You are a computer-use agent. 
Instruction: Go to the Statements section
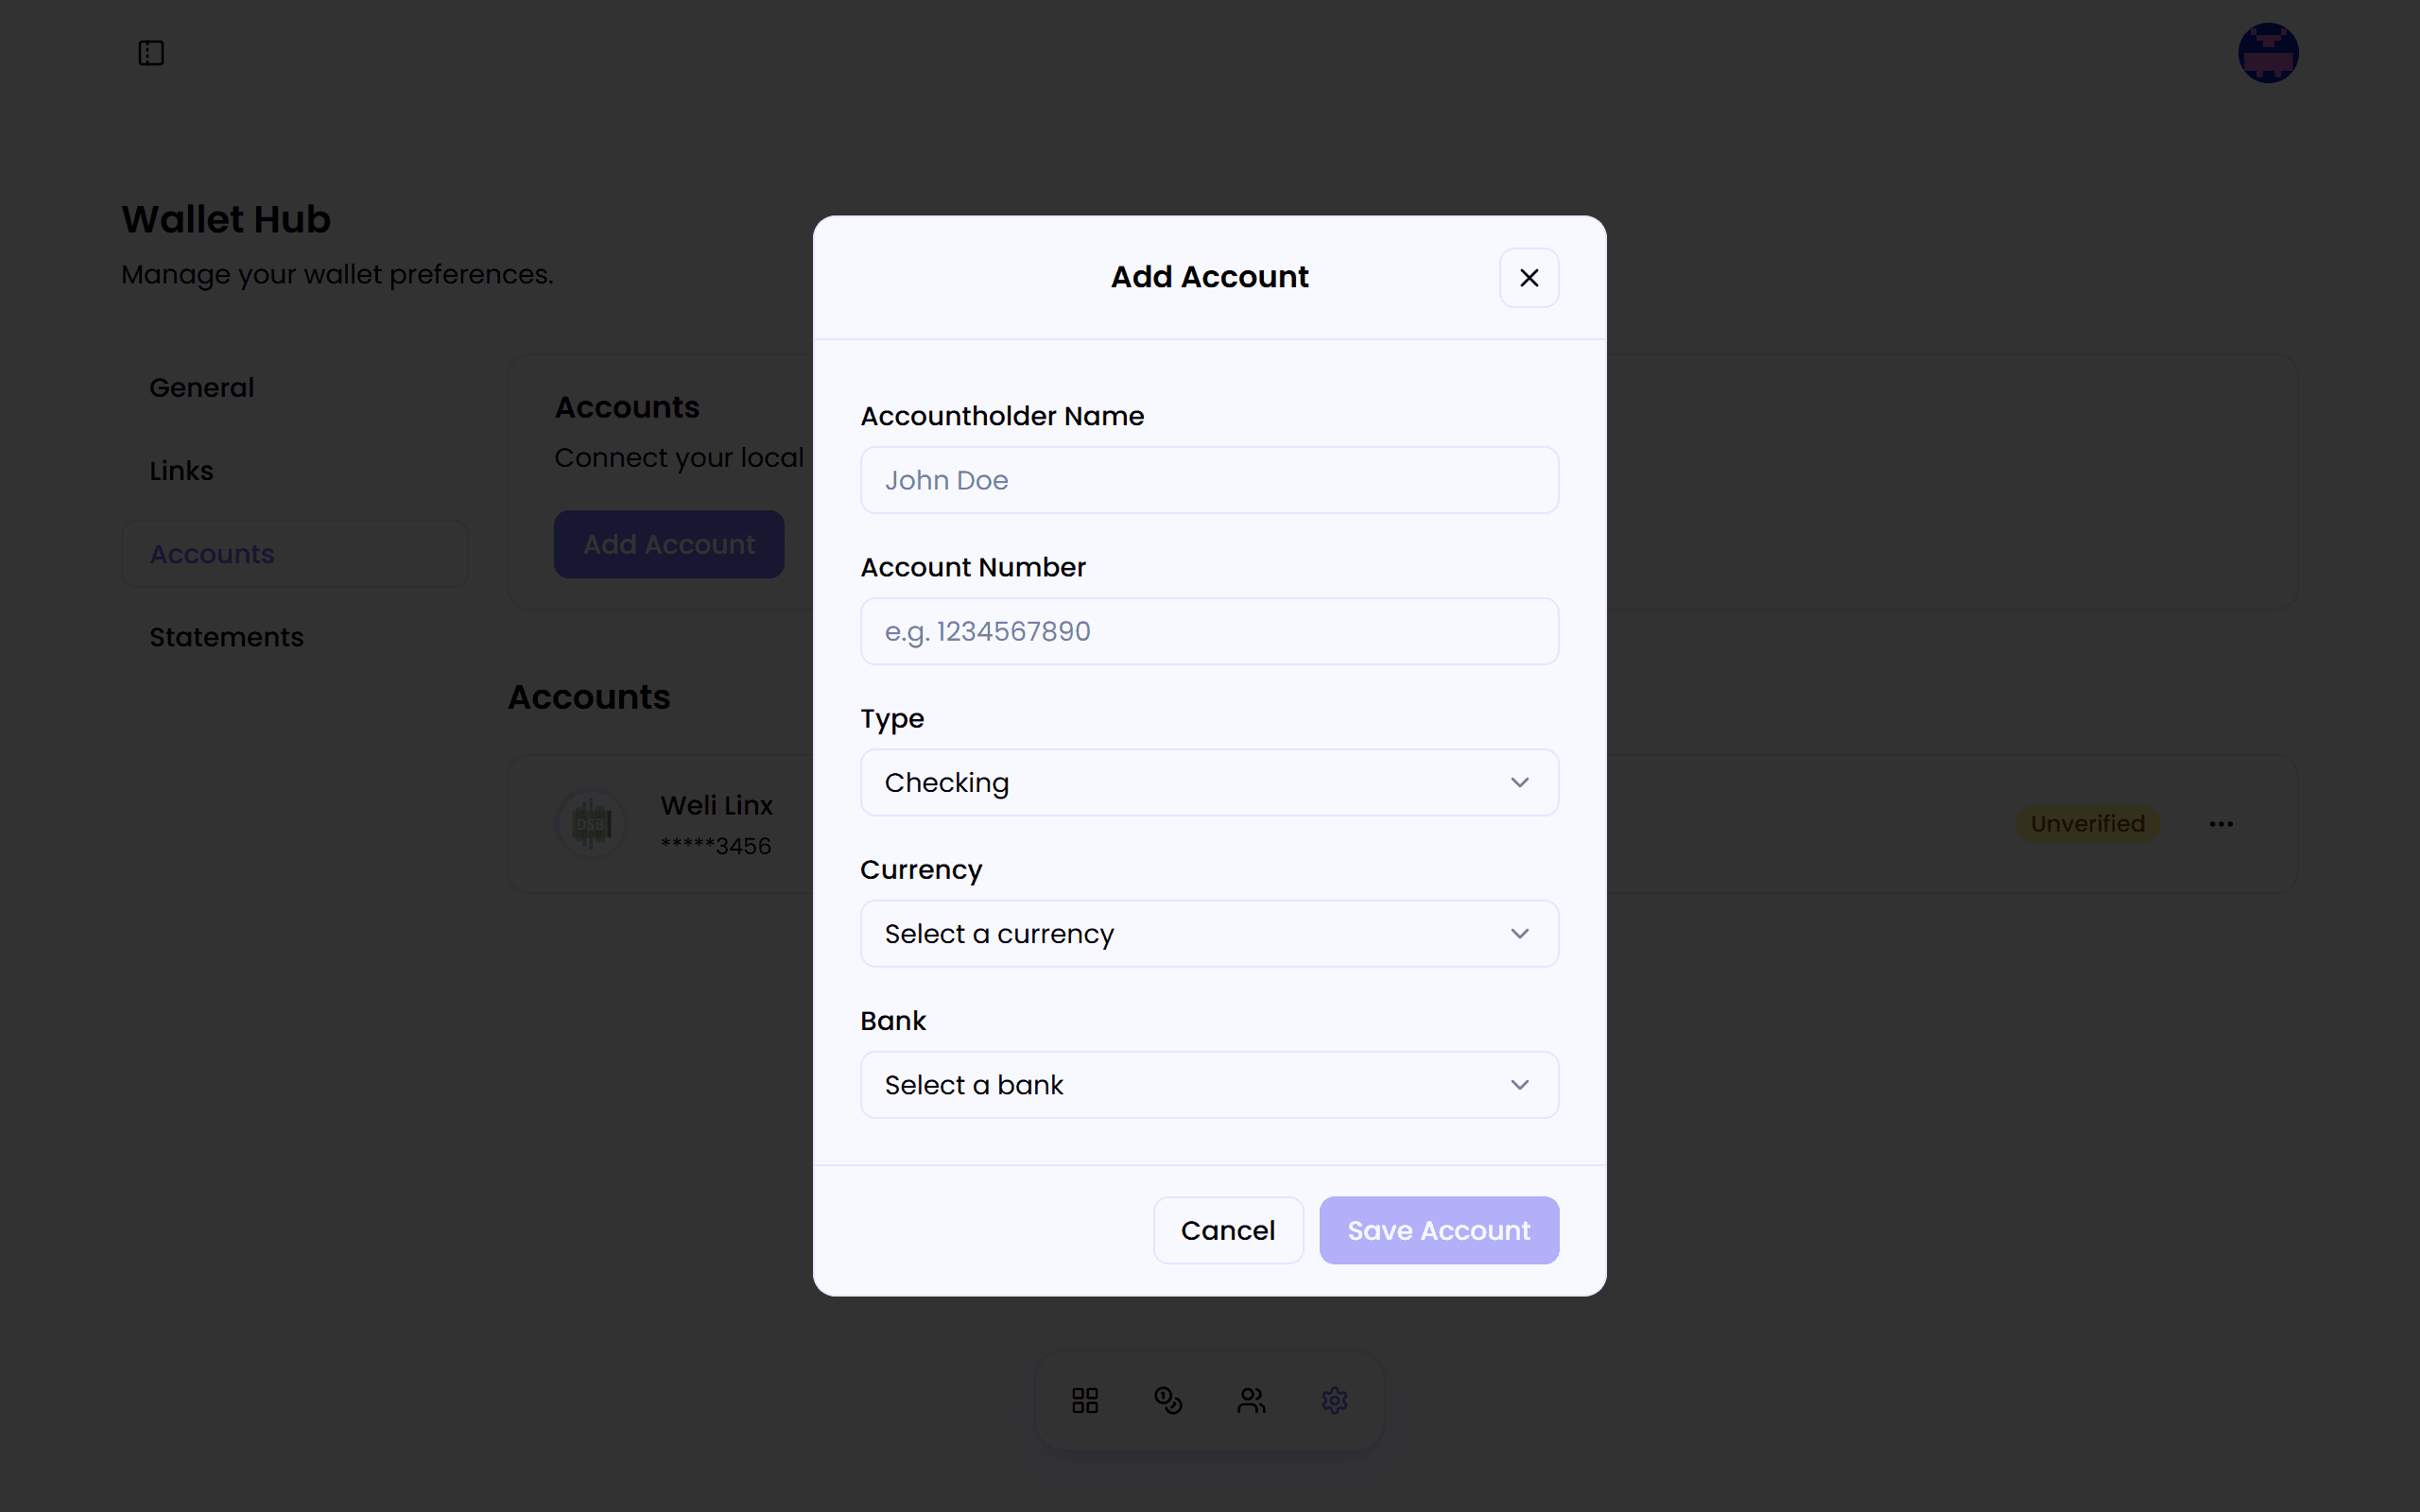(226, 636)
